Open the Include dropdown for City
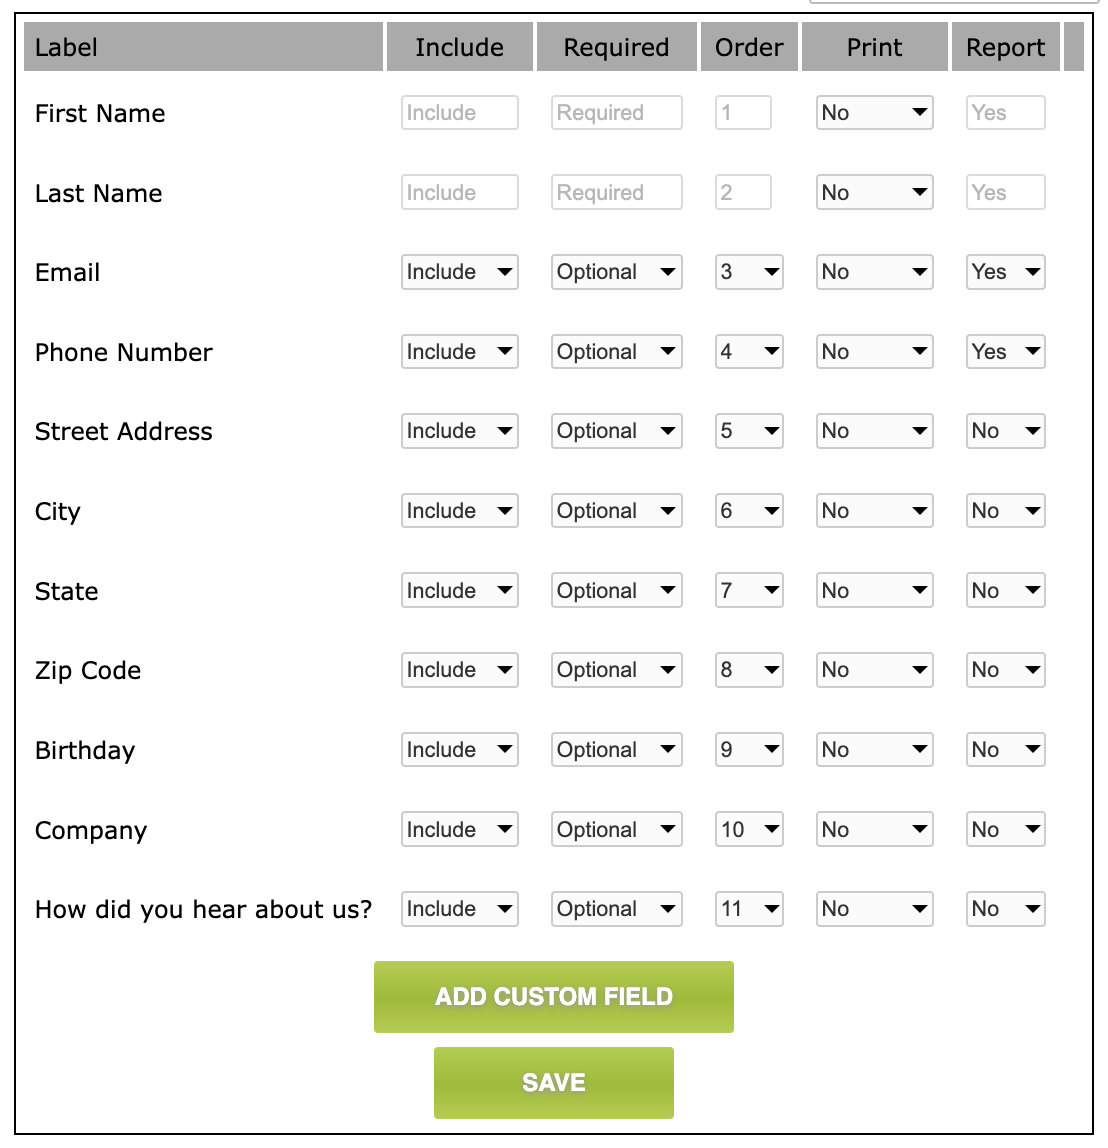1108x1148 pixels. point(459,510)
